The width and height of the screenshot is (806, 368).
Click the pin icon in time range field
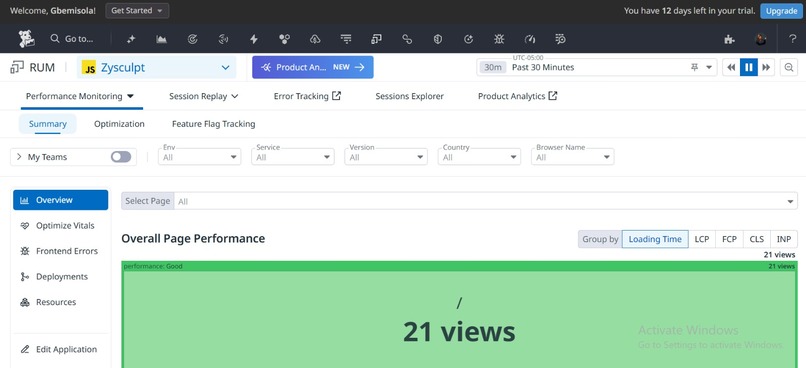point(695,67)
